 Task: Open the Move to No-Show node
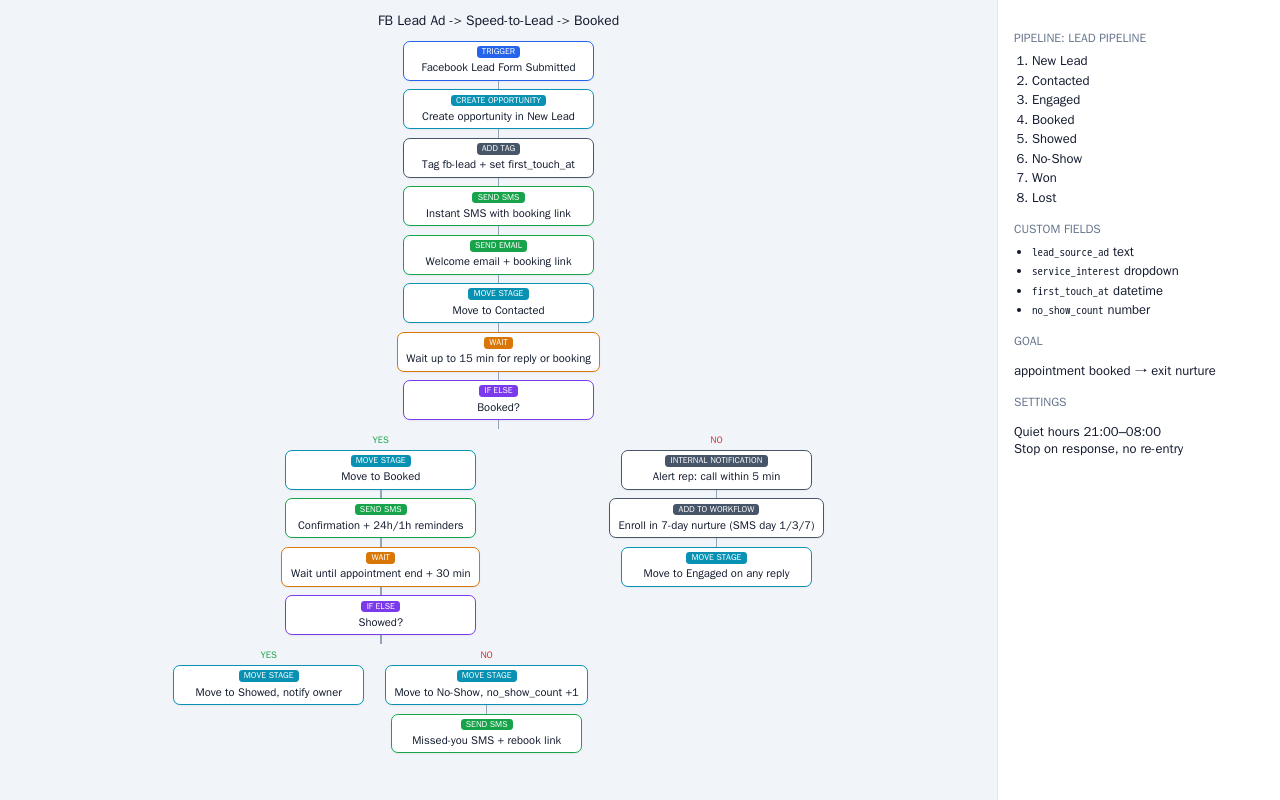coord(486,685)
